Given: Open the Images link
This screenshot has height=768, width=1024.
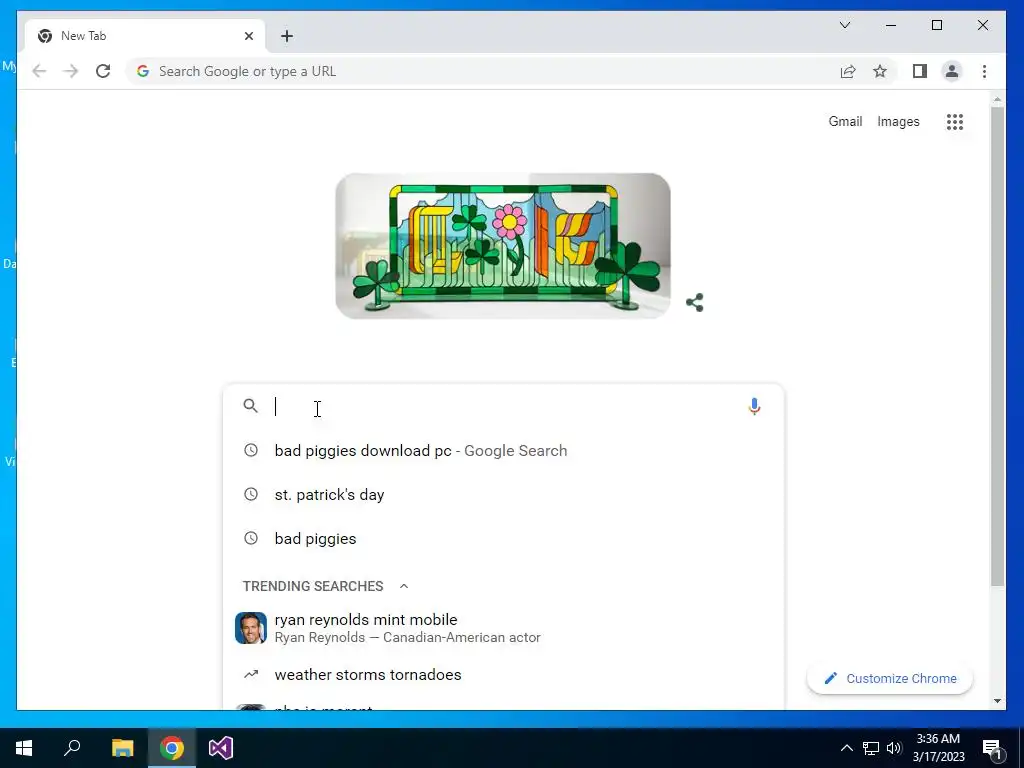Looking at the screenshot, I should pos(898,121).
